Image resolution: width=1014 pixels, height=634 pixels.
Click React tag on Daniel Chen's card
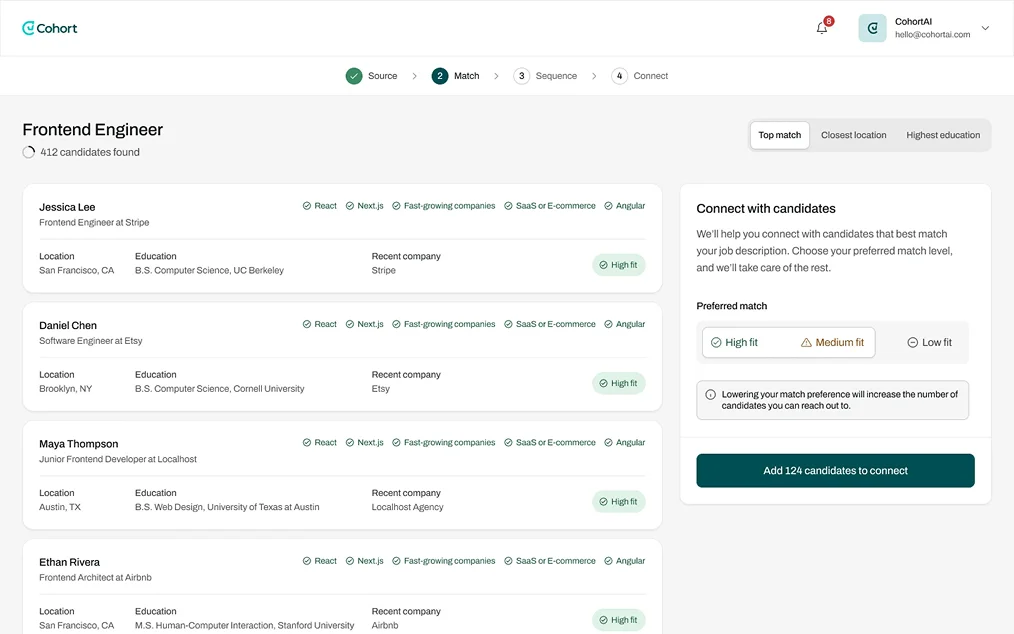pos(319,324)
